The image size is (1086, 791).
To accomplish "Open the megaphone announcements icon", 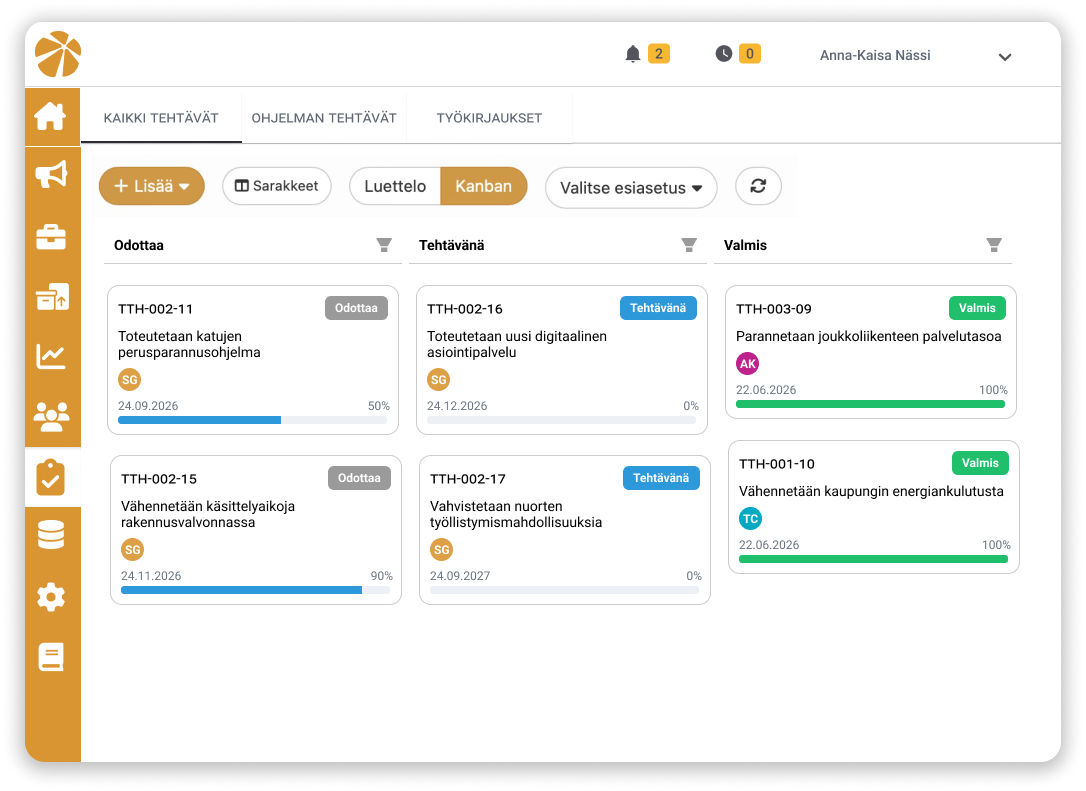I will [51, 174].
